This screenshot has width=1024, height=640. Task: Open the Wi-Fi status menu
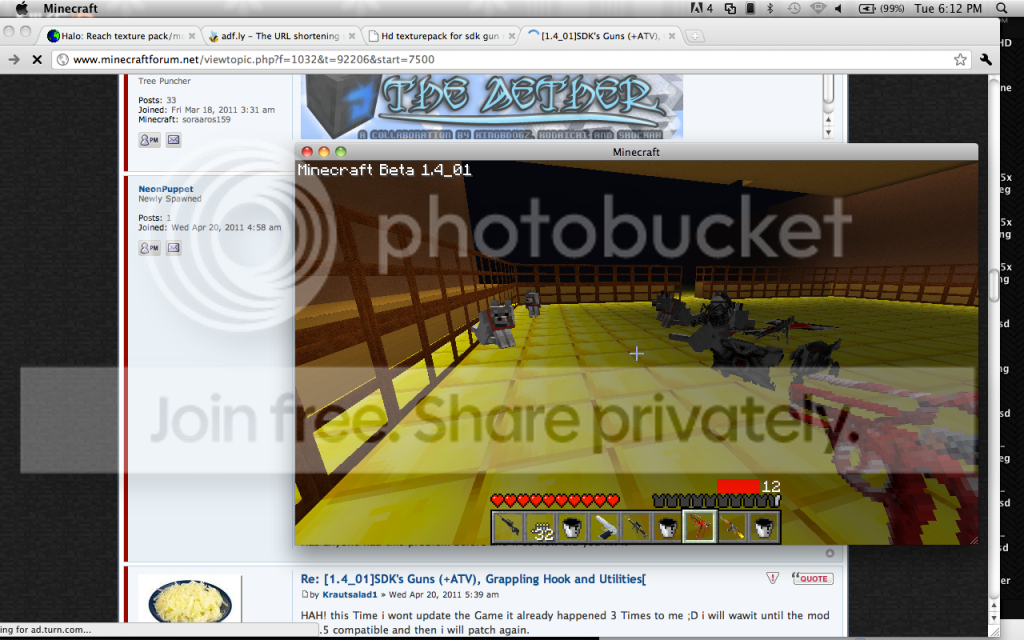(x=819, y=8)
